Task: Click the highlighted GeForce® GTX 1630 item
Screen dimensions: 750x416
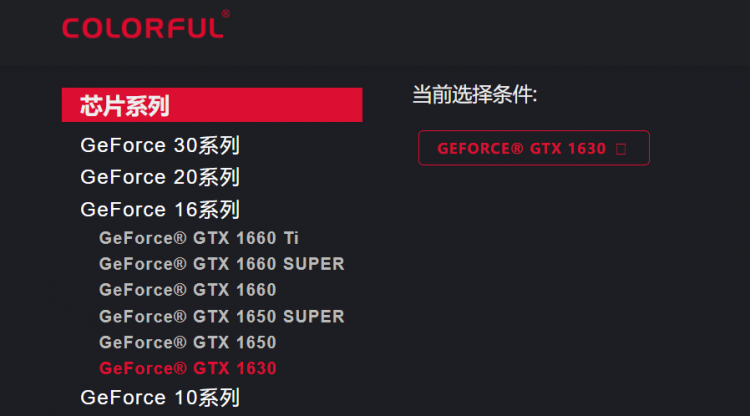Action: pos(187,368)
